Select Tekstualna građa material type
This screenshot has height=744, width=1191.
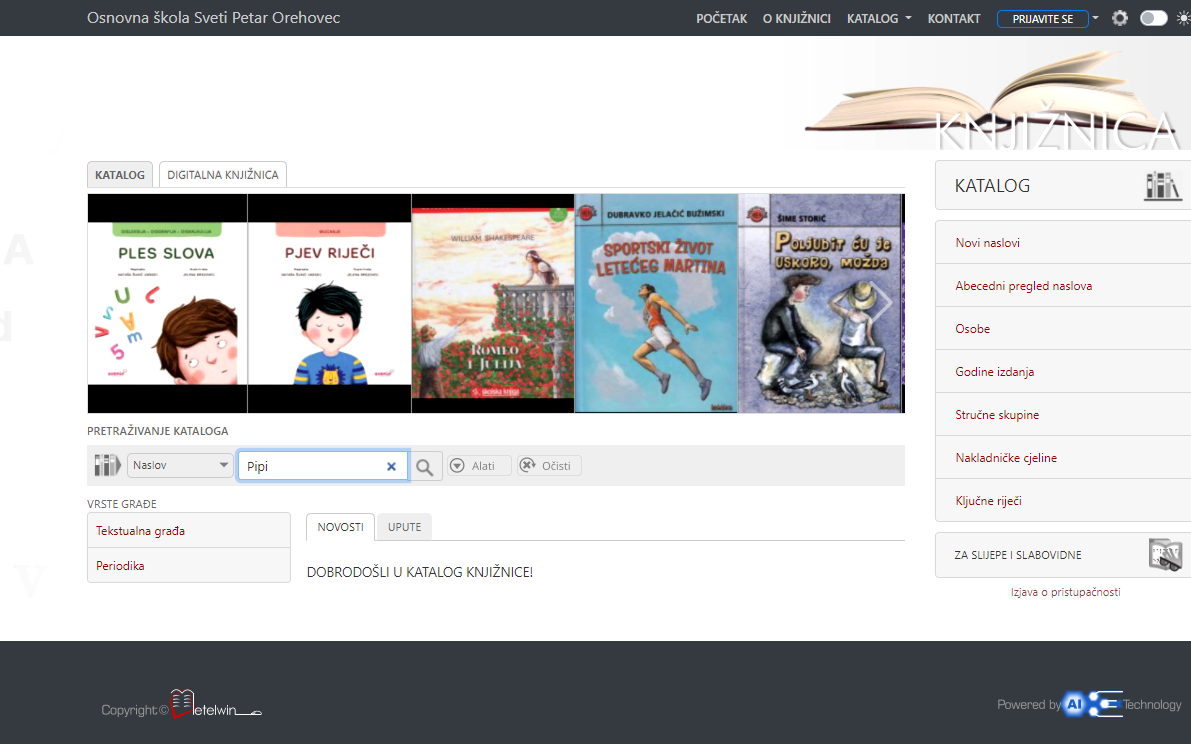(x=189, y=531)
